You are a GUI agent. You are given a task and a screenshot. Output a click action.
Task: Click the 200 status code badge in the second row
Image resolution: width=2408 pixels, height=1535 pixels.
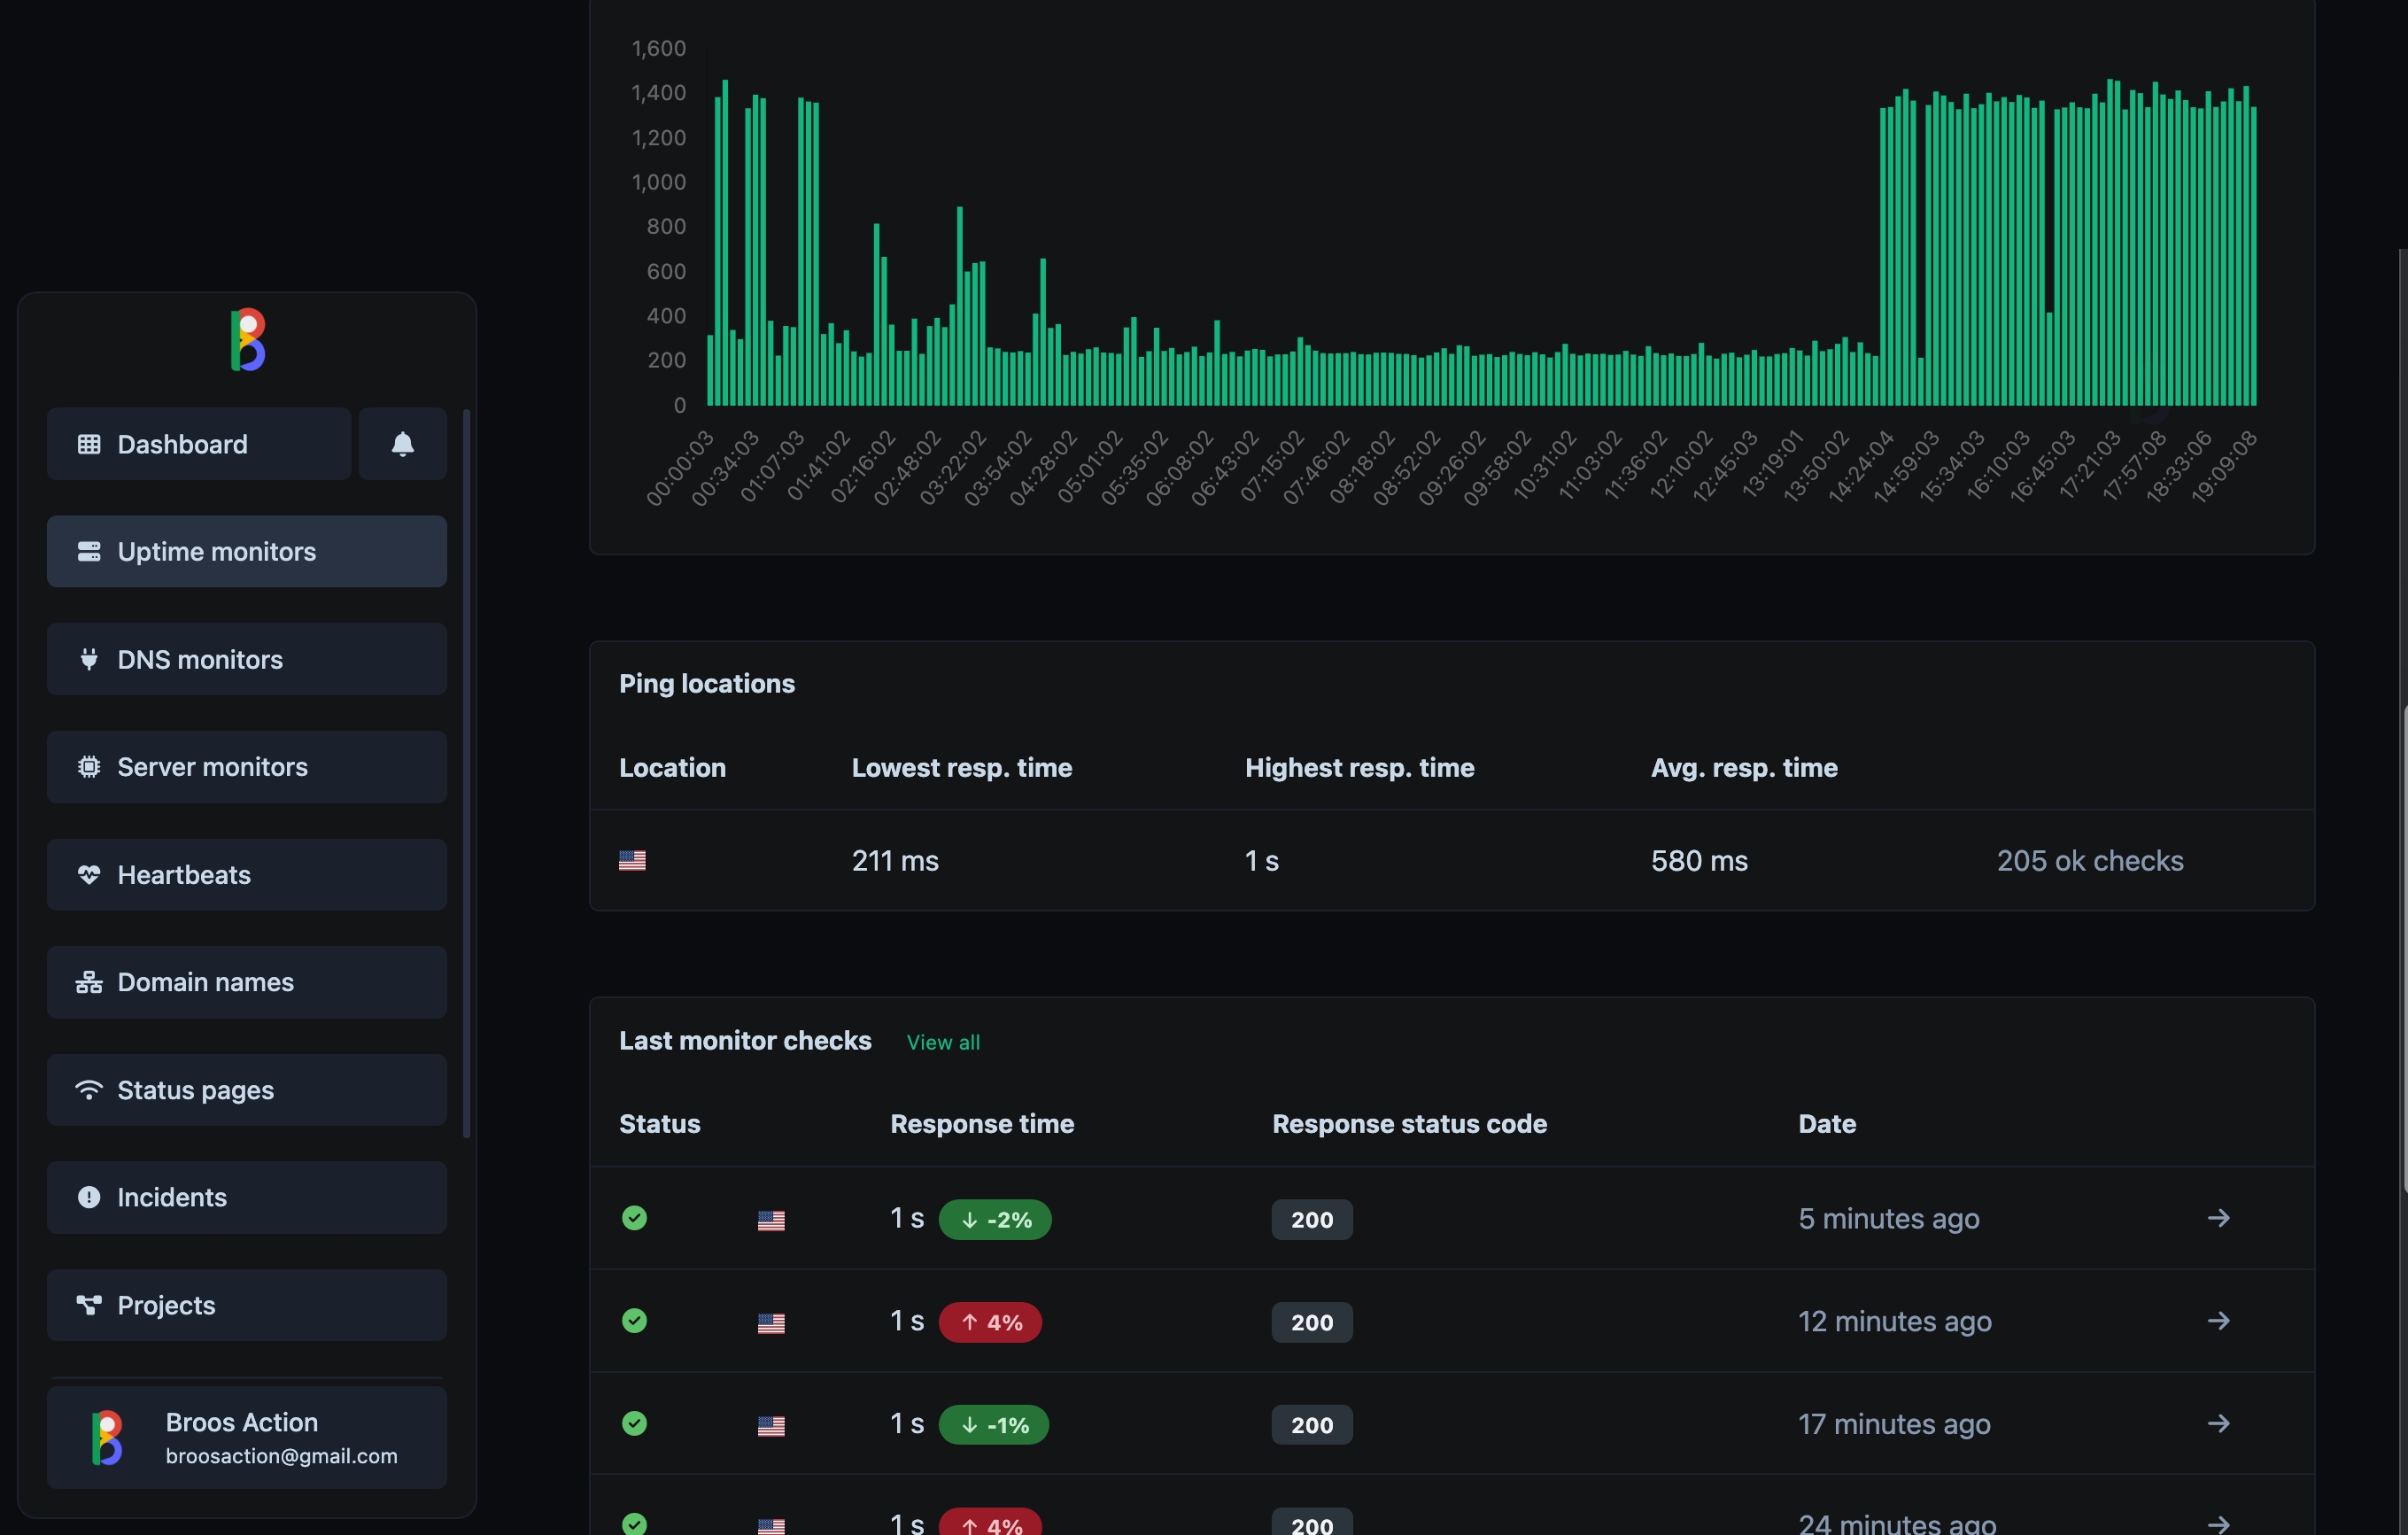click(1311, 1322)
